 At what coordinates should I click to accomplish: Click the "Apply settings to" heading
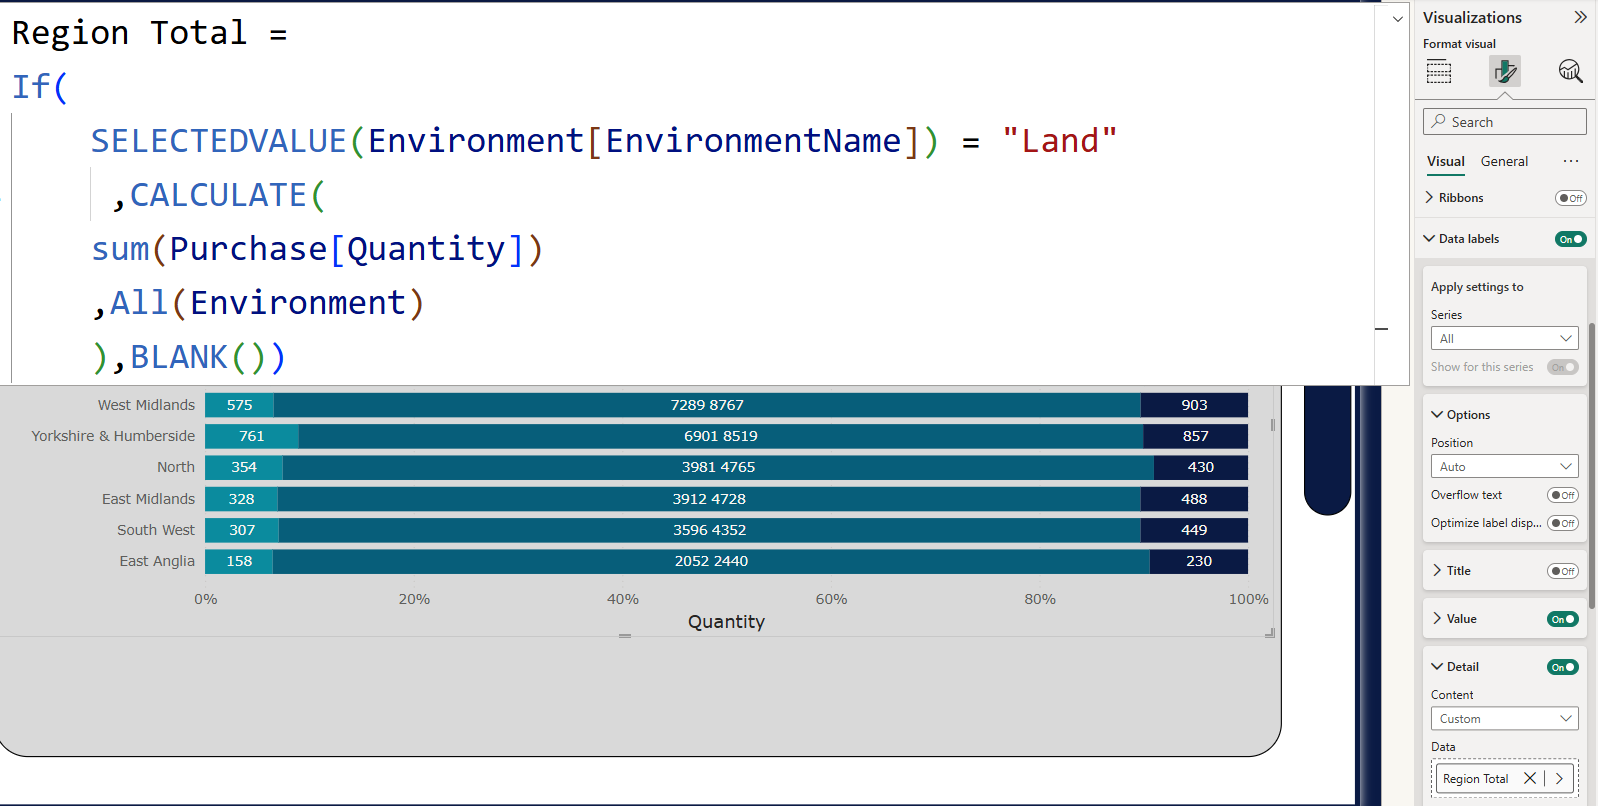[x=1477, y=287]
